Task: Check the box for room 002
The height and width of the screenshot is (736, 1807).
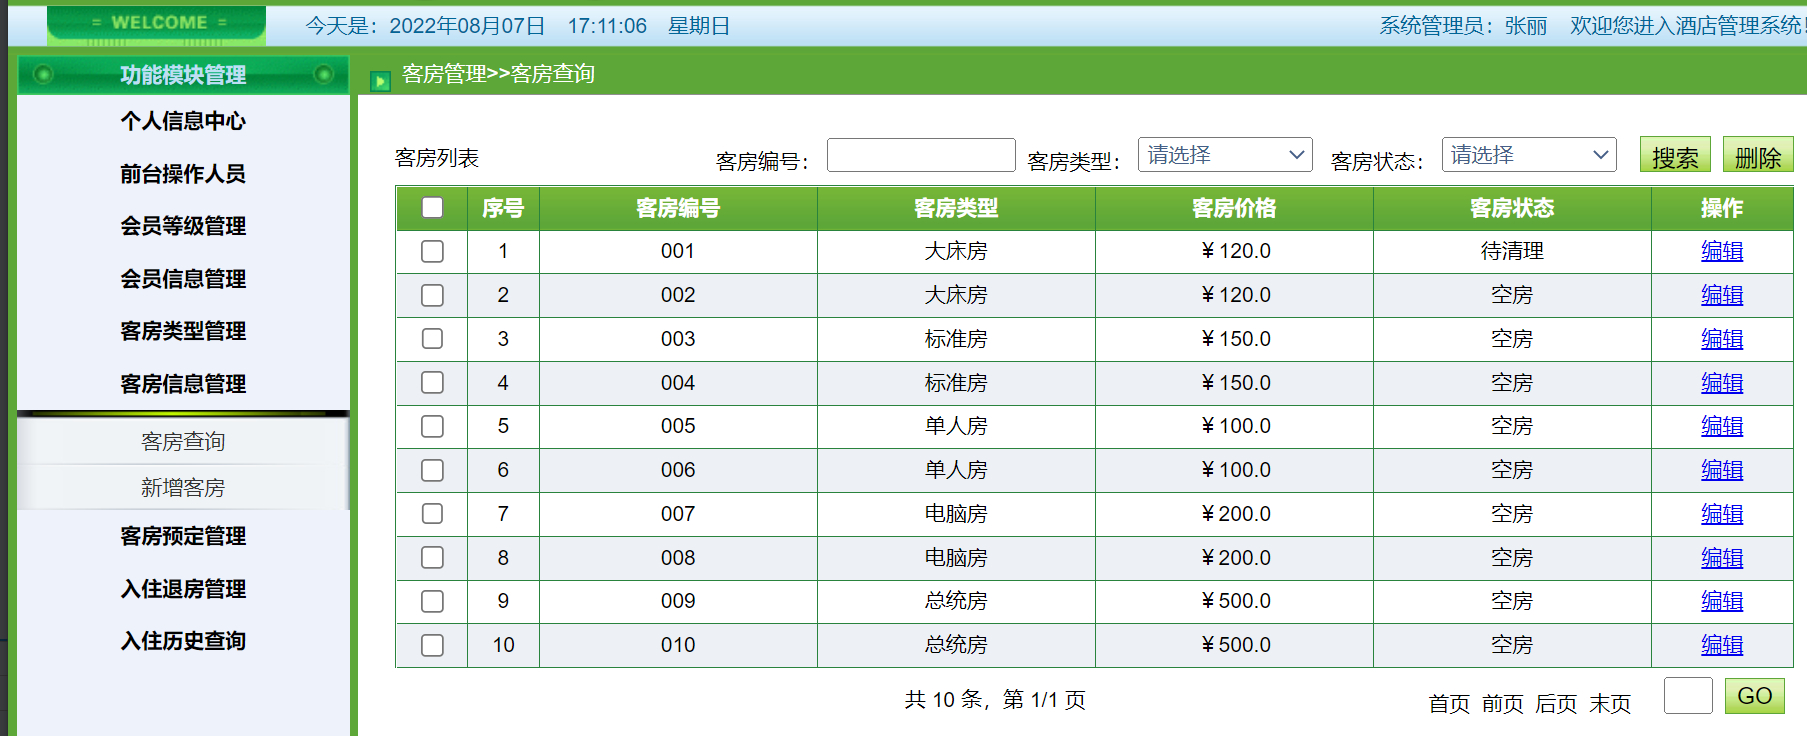Action: click(432, 295)
